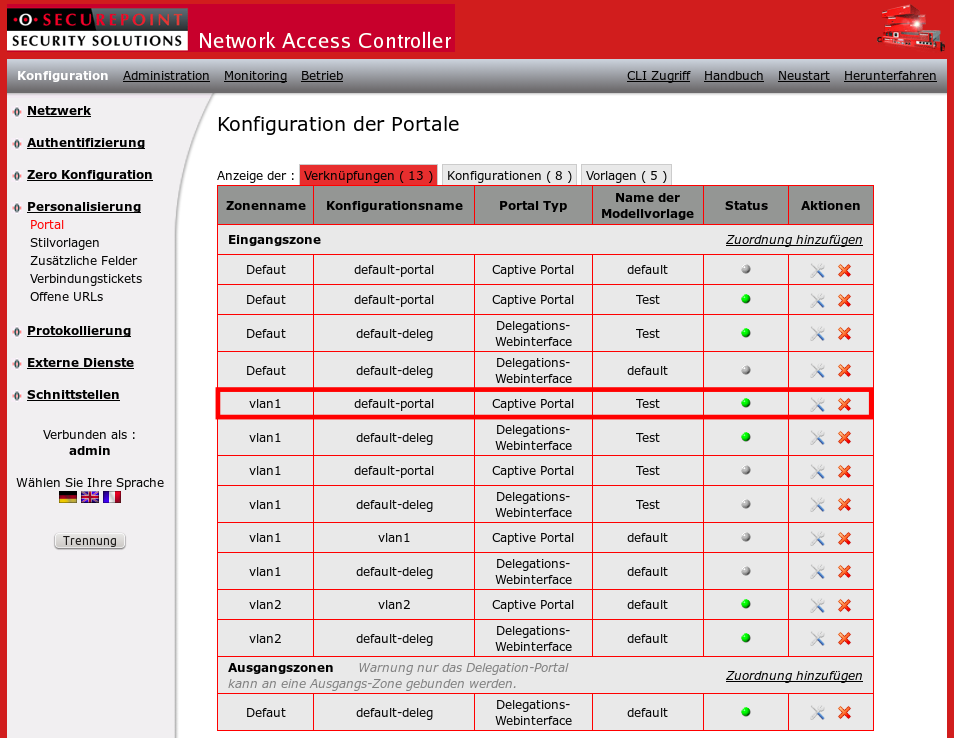This screenshot has height=738, width=954.
Task: Expand the Netzwerk sidebar section
Action: [58, 110]
